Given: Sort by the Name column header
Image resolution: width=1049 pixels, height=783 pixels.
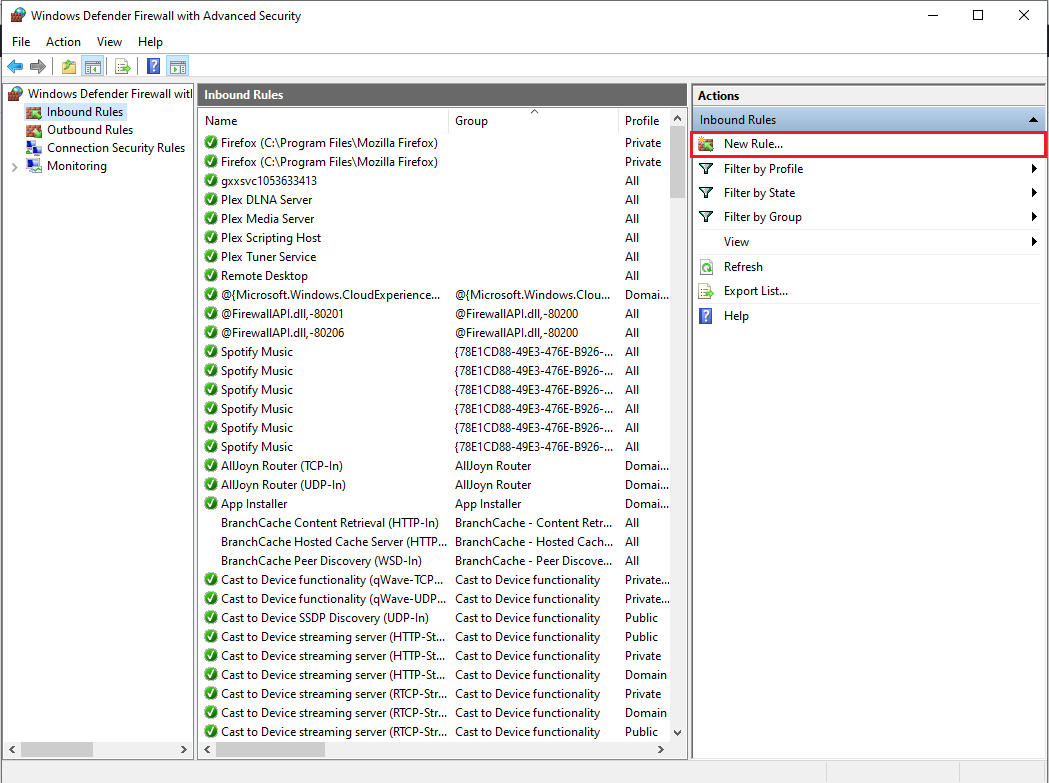Looking at the screenshot, I should [x=324, y=120].
